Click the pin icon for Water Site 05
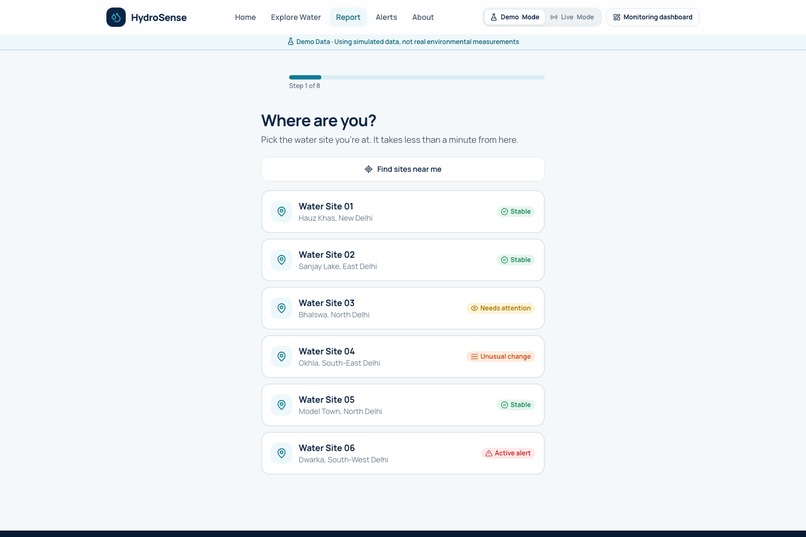Viewport: 806px width, 537px height. tap(282, 405)
